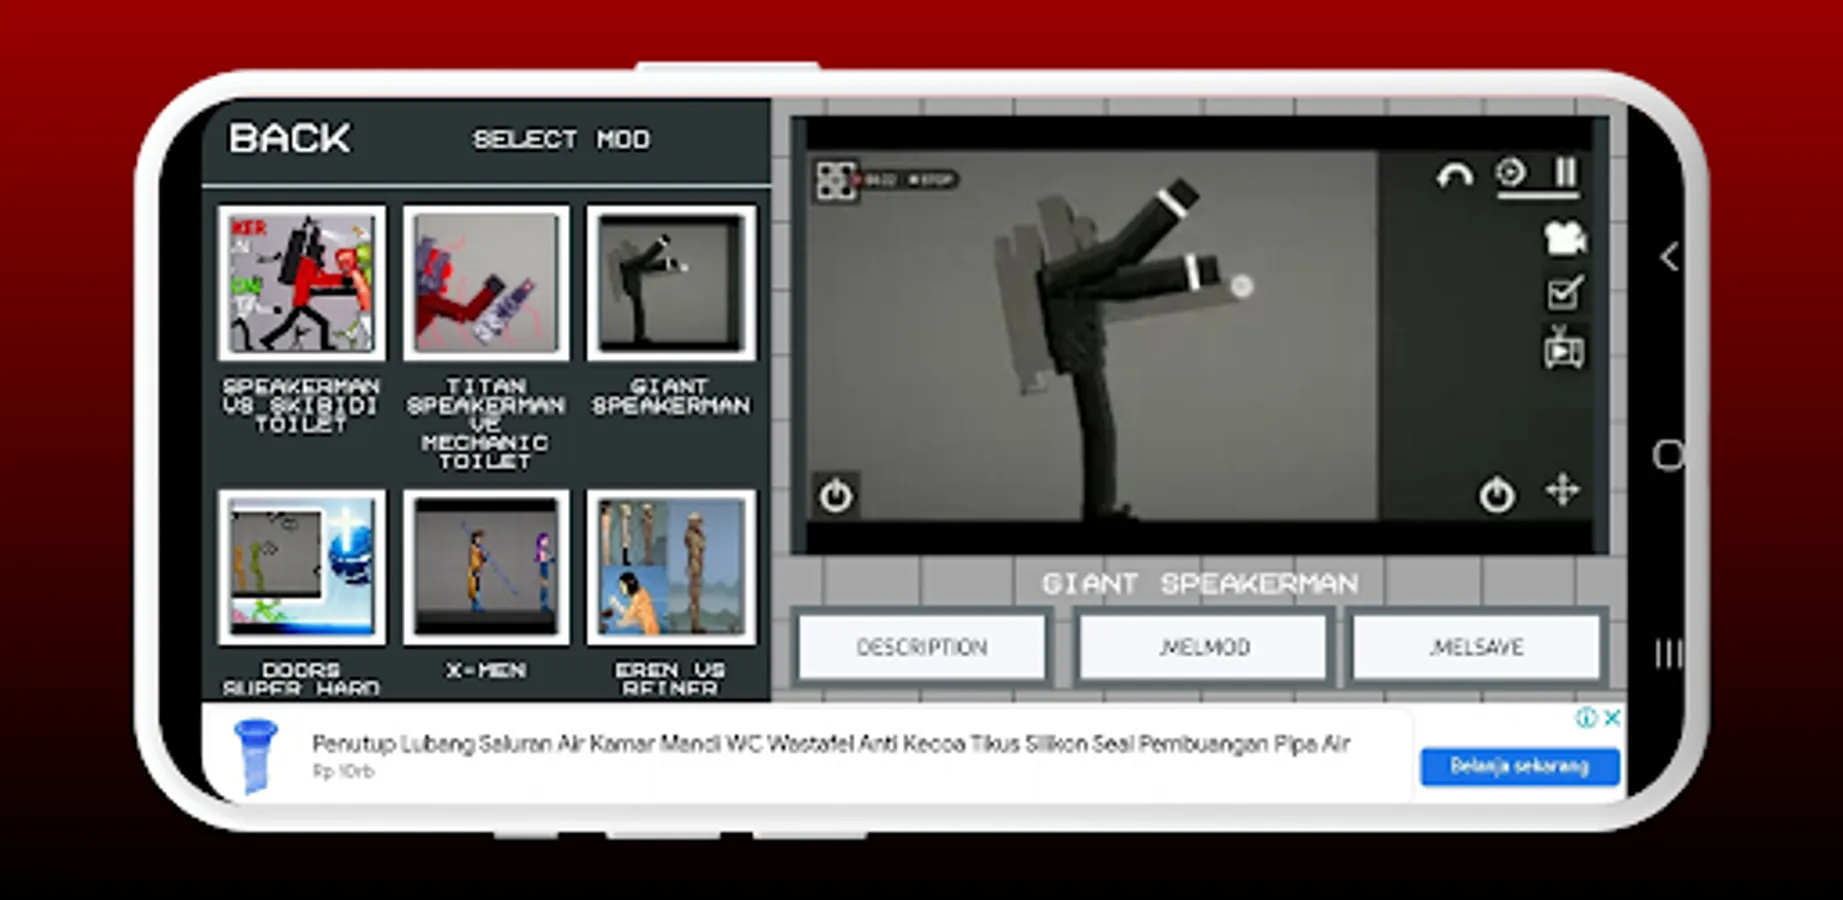
Task: Select Titan Speakerman vs Mechanic Toilet thumbnail
Action: pyautogui.click(x=486, y=283)
